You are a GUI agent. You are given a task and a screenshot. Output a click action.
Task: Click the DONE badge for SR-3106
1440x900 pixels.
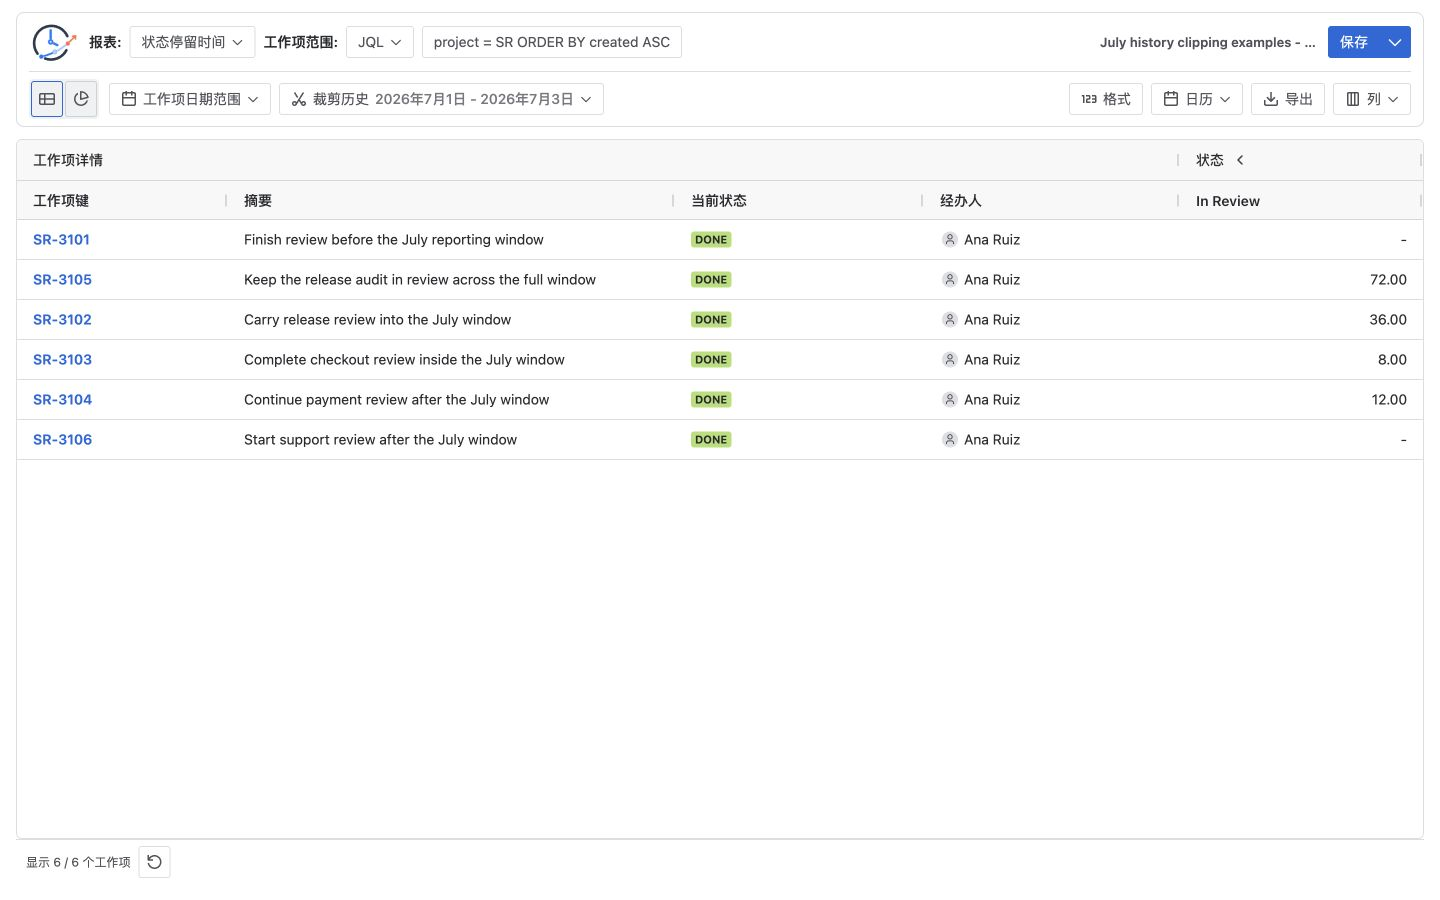click(x=711, y=440)
